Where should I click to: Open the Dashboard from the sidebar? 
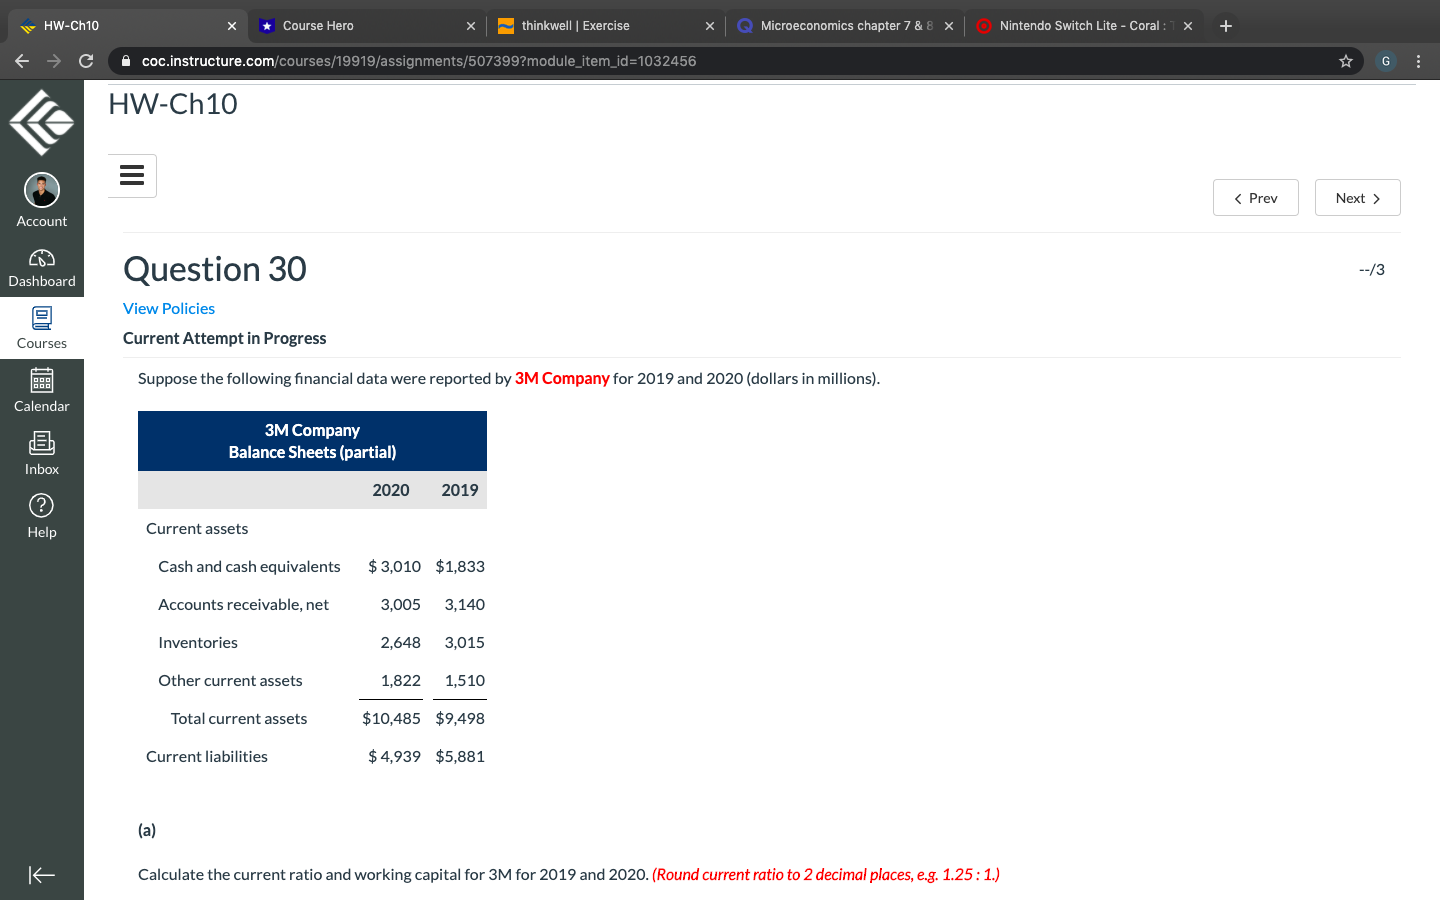pyautogui.click(x=41, y=265)
